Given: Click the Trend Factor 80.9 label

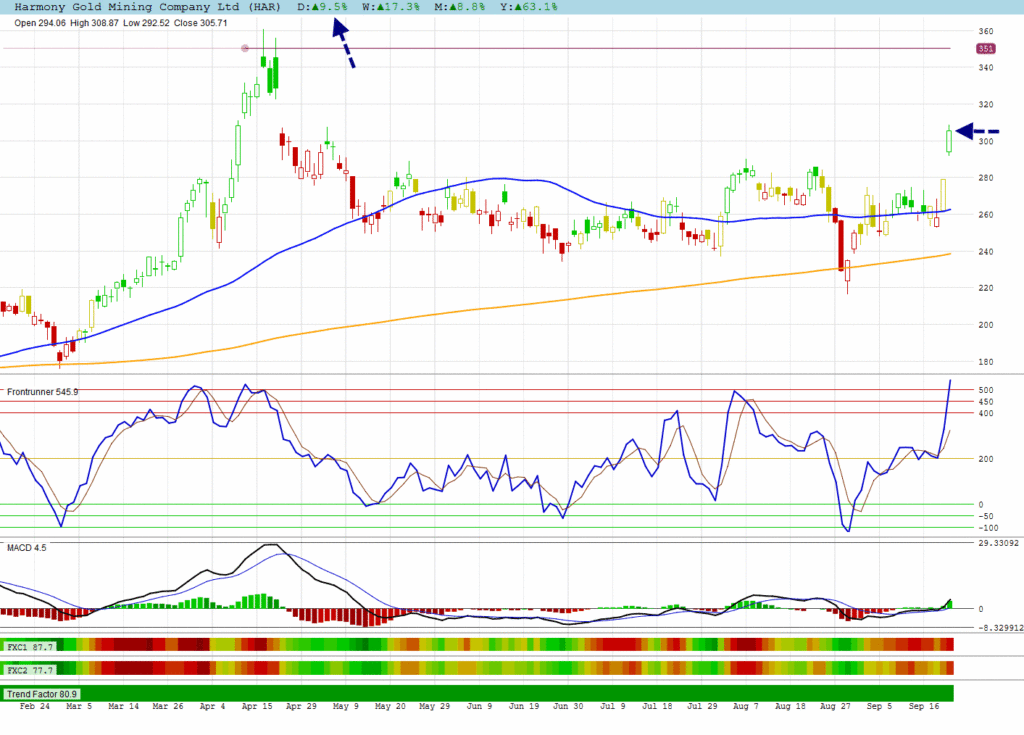Looking at the screenshot, I should pos(42,693).
